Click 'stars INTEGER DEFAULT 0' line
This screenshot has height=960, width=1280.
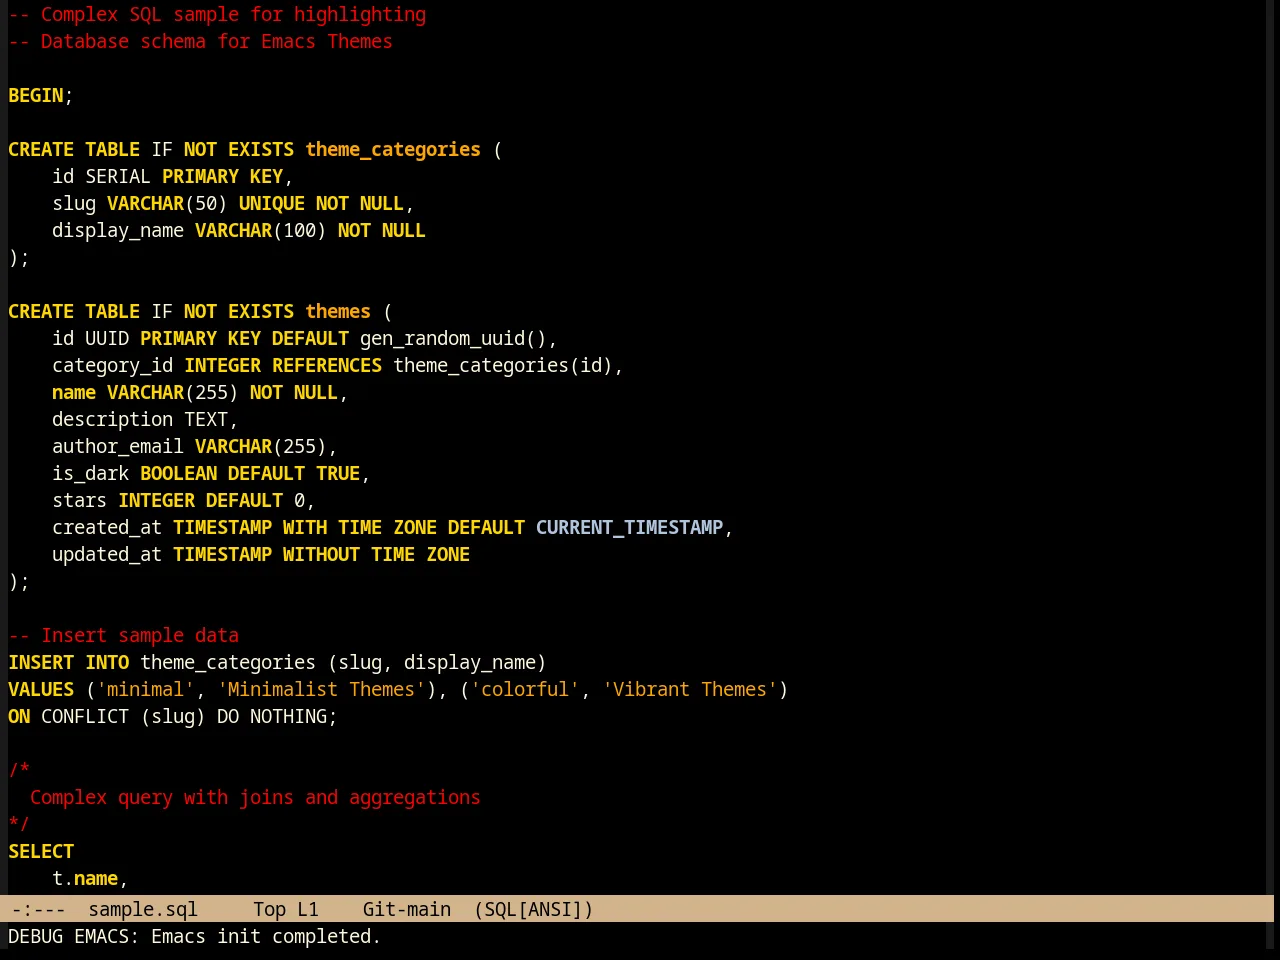point(184,500)
